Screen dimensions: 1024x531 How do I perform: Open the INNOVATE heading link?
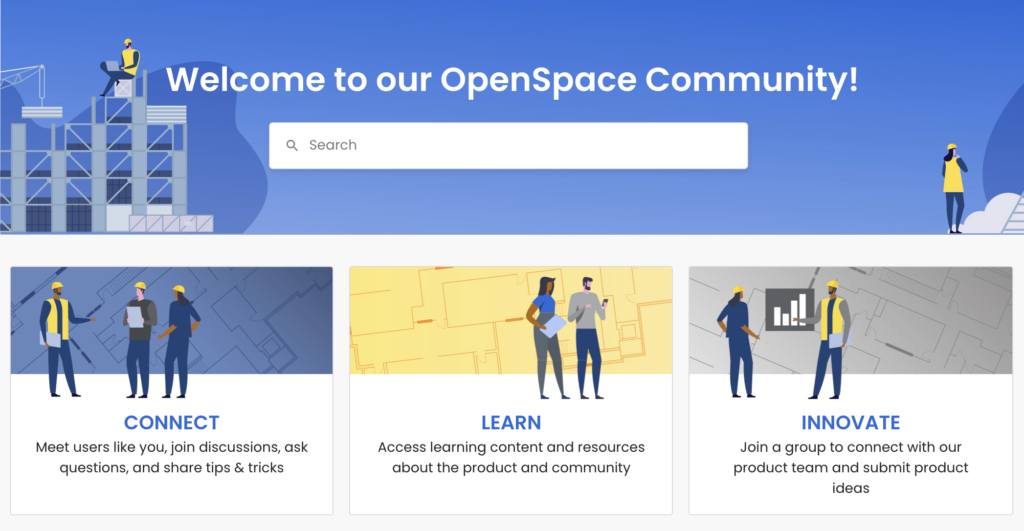pyautogui.click(x=850, y=423)
